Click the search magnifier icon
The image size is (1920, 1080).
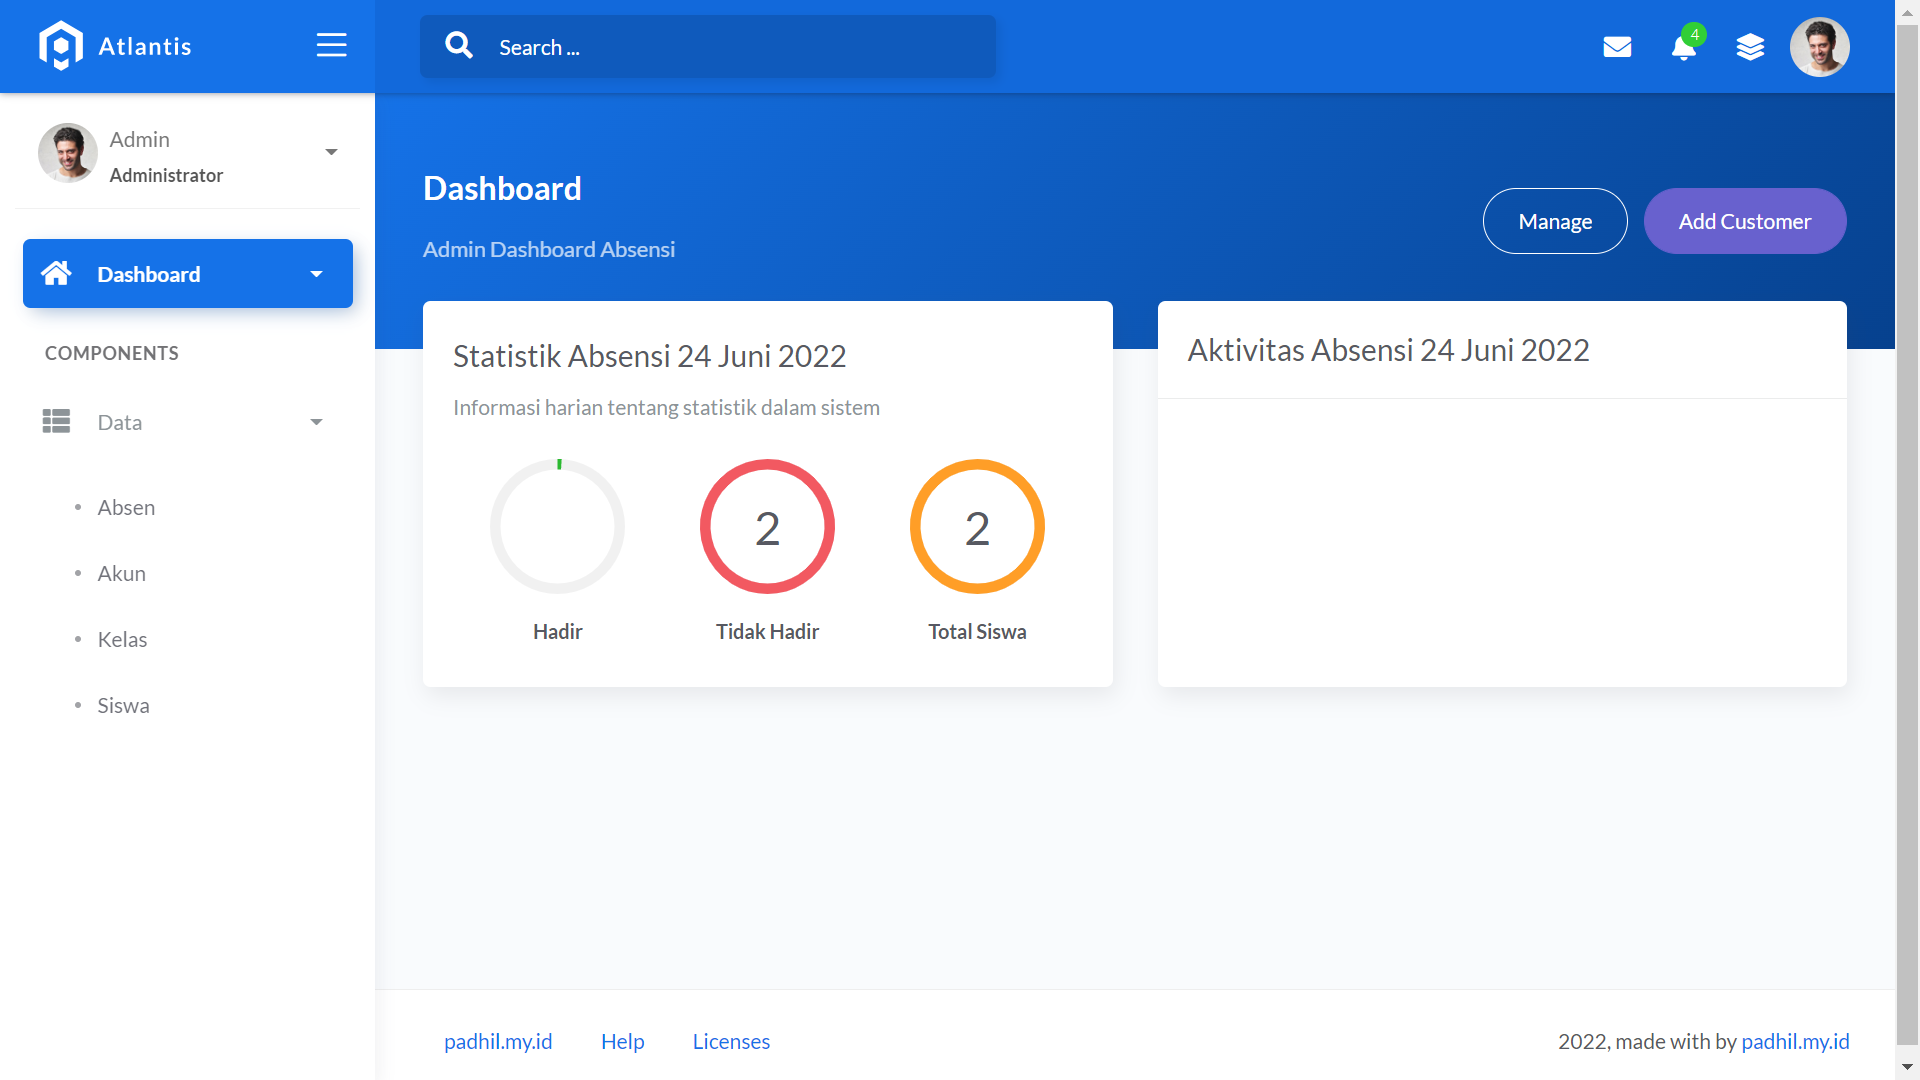(459, 46)
